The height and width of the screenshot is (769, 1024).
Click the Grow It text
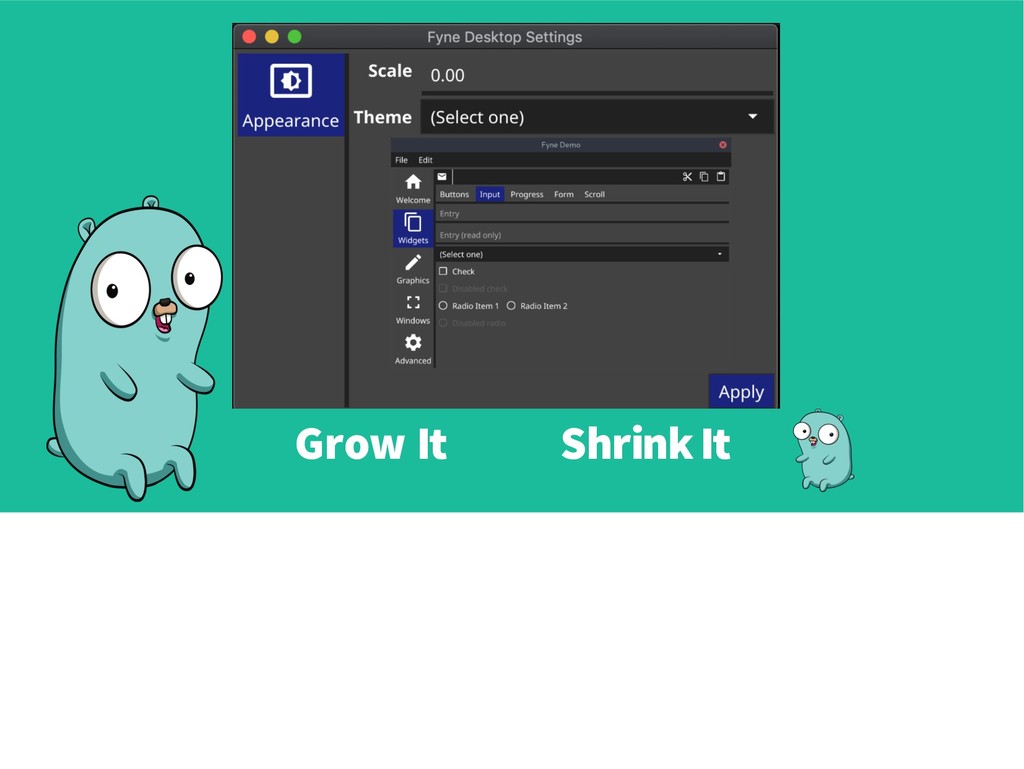point(371,444)
